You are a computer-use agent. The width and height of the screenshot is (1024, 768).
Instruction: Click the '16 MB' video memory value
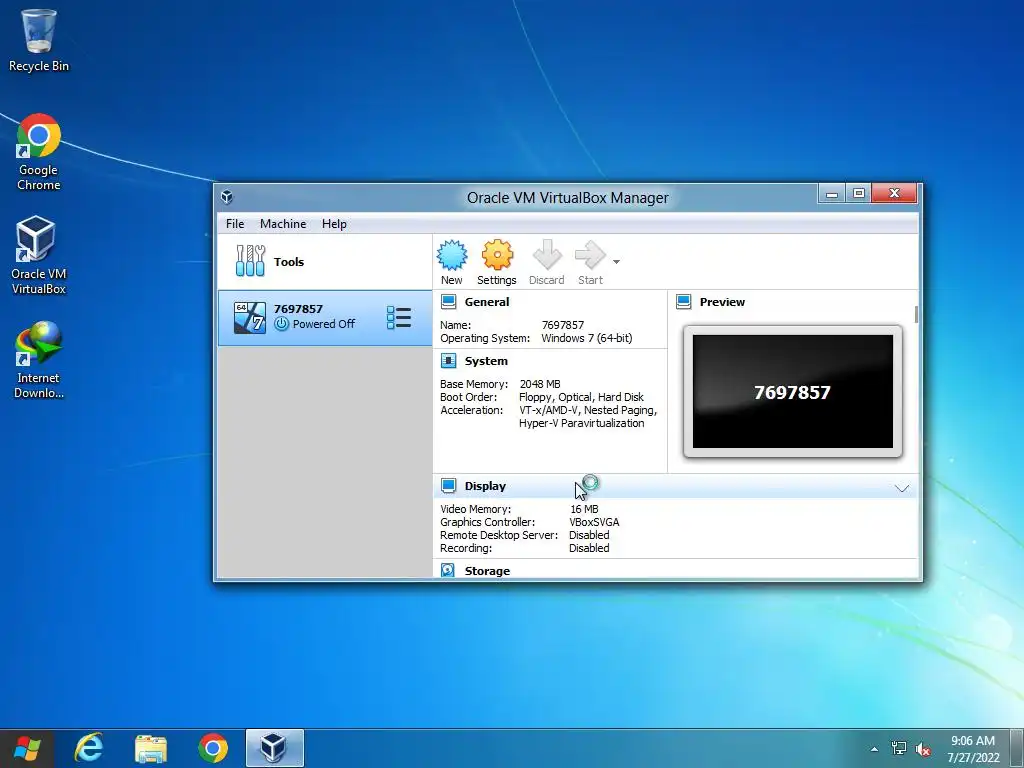[x=584, y=509]
